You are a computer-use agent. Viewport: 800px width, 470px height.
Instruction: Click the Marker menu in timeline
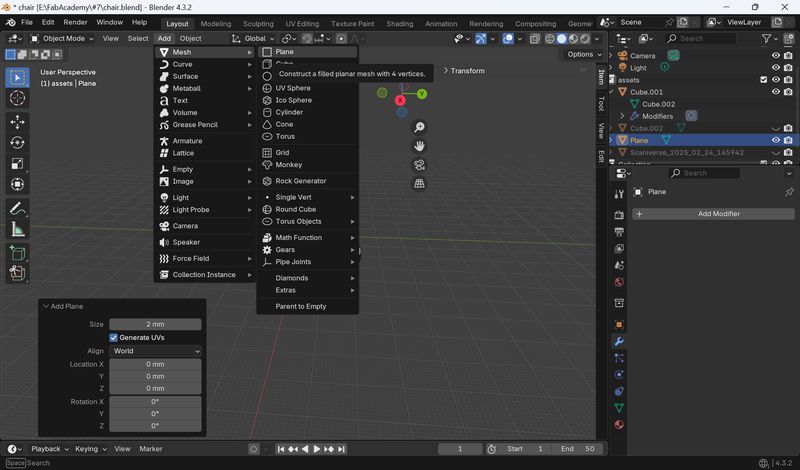coord(151,449)
